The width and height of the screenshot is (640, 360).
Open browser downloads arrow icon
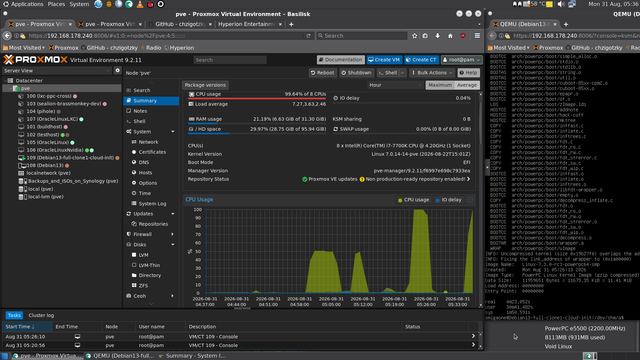[x=438, y=36]
